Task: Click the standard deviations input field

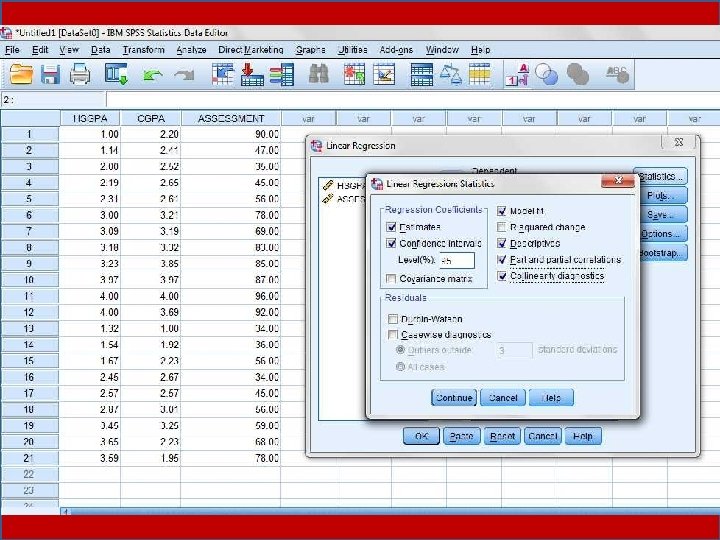Action: click(514, 350)
